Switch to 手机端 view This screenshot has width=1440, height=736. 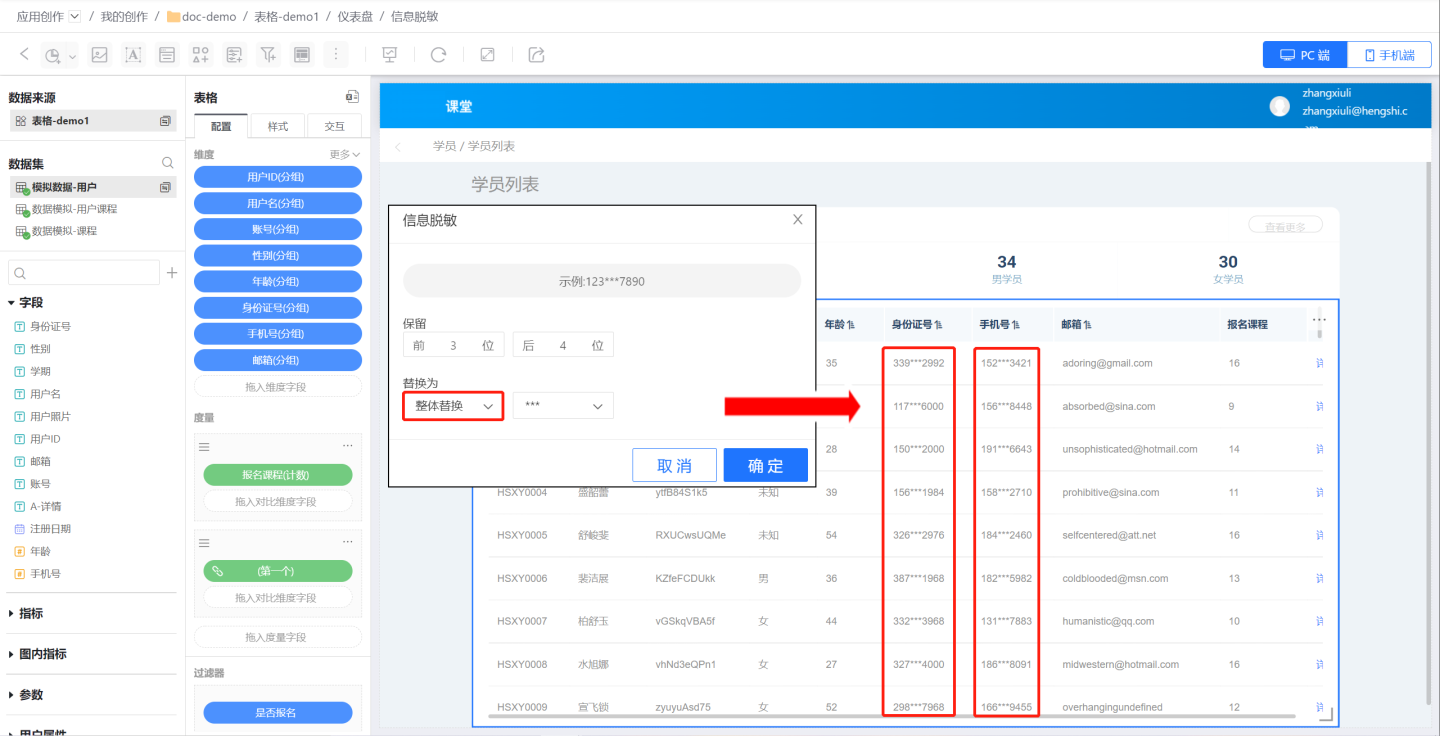pyautogui.click(x=1389, y=55)
